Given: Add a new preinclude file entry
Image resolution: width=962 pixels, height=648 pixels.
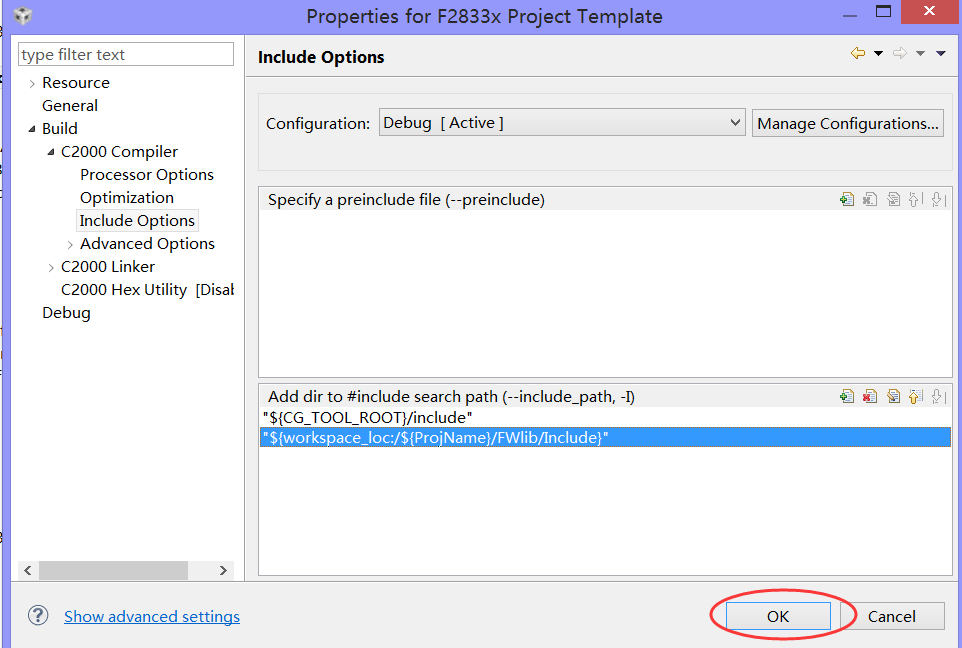Looking at the screenshot, I should (847, 200).
